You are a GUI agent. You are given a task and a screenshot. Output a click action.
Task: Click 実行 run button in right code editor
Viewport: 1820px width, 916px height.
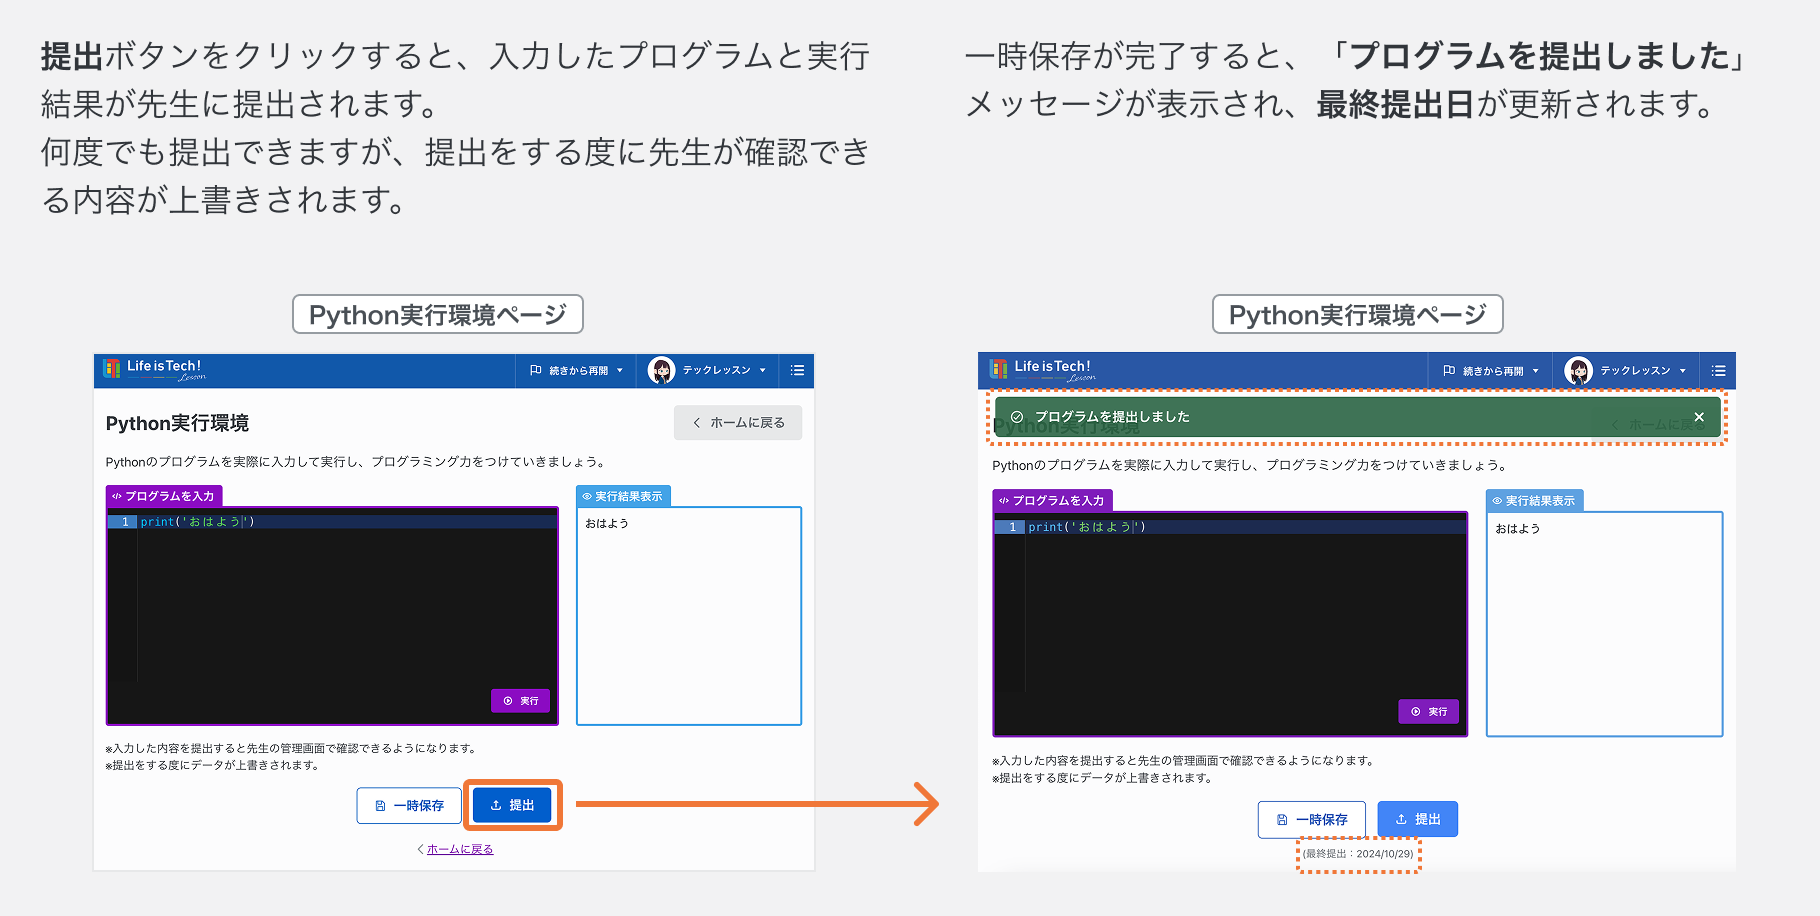pyautogui.click(x=1428, y=712)
